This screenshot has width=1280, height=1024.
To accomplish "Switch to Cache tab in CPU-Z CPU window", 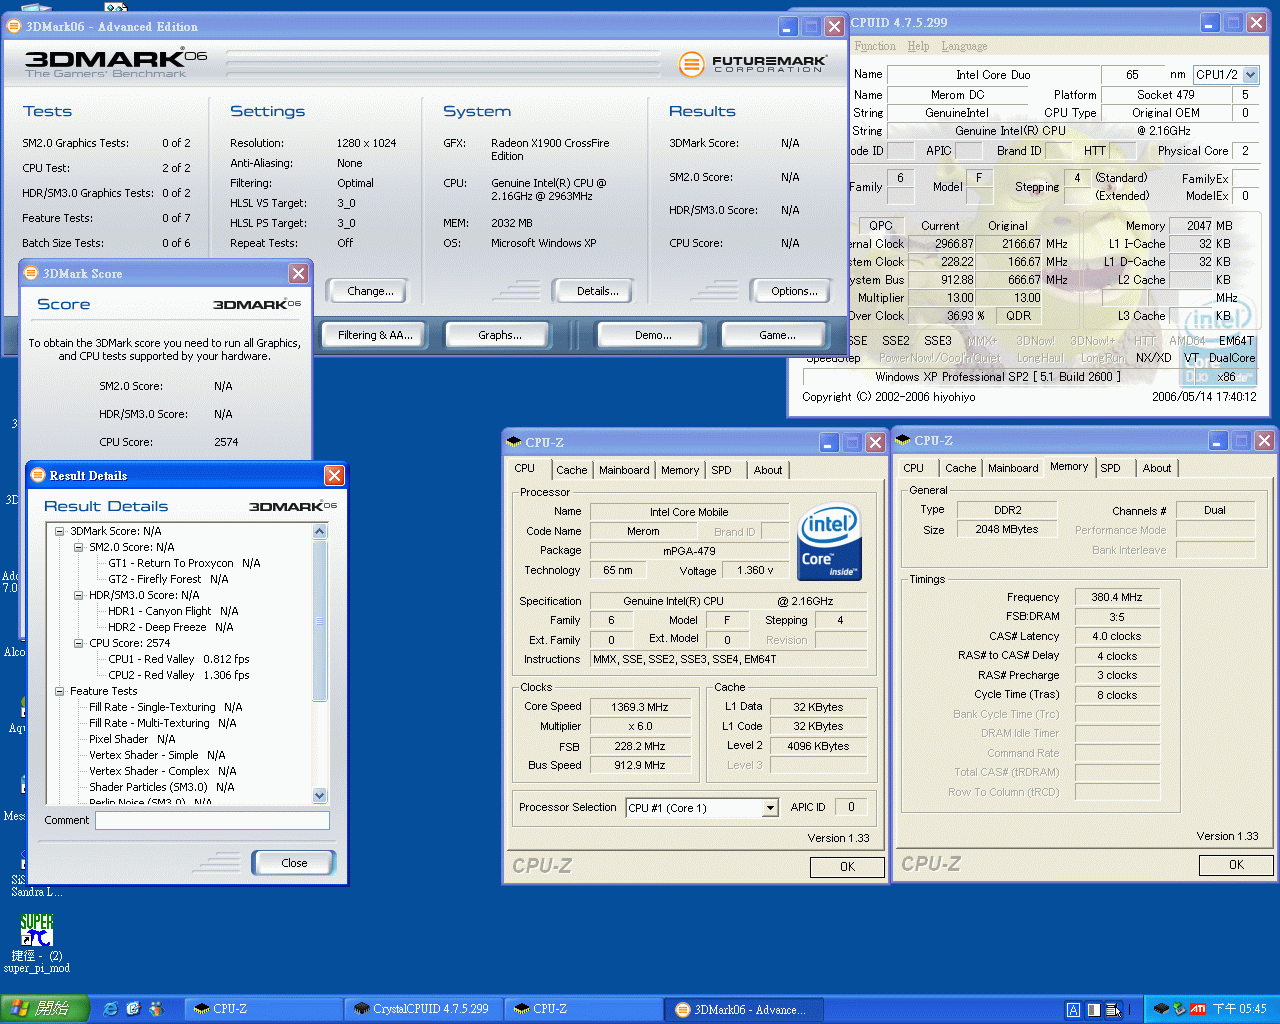I will [572, 470].
